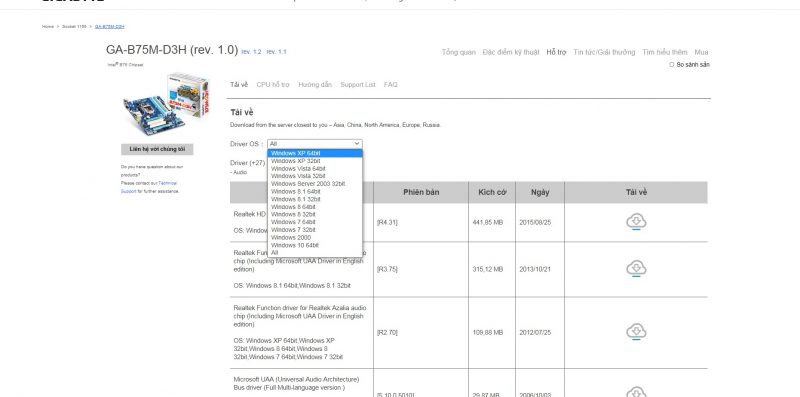
Task: Go to Home in the breadcrumb
Action: pos(47,27)
